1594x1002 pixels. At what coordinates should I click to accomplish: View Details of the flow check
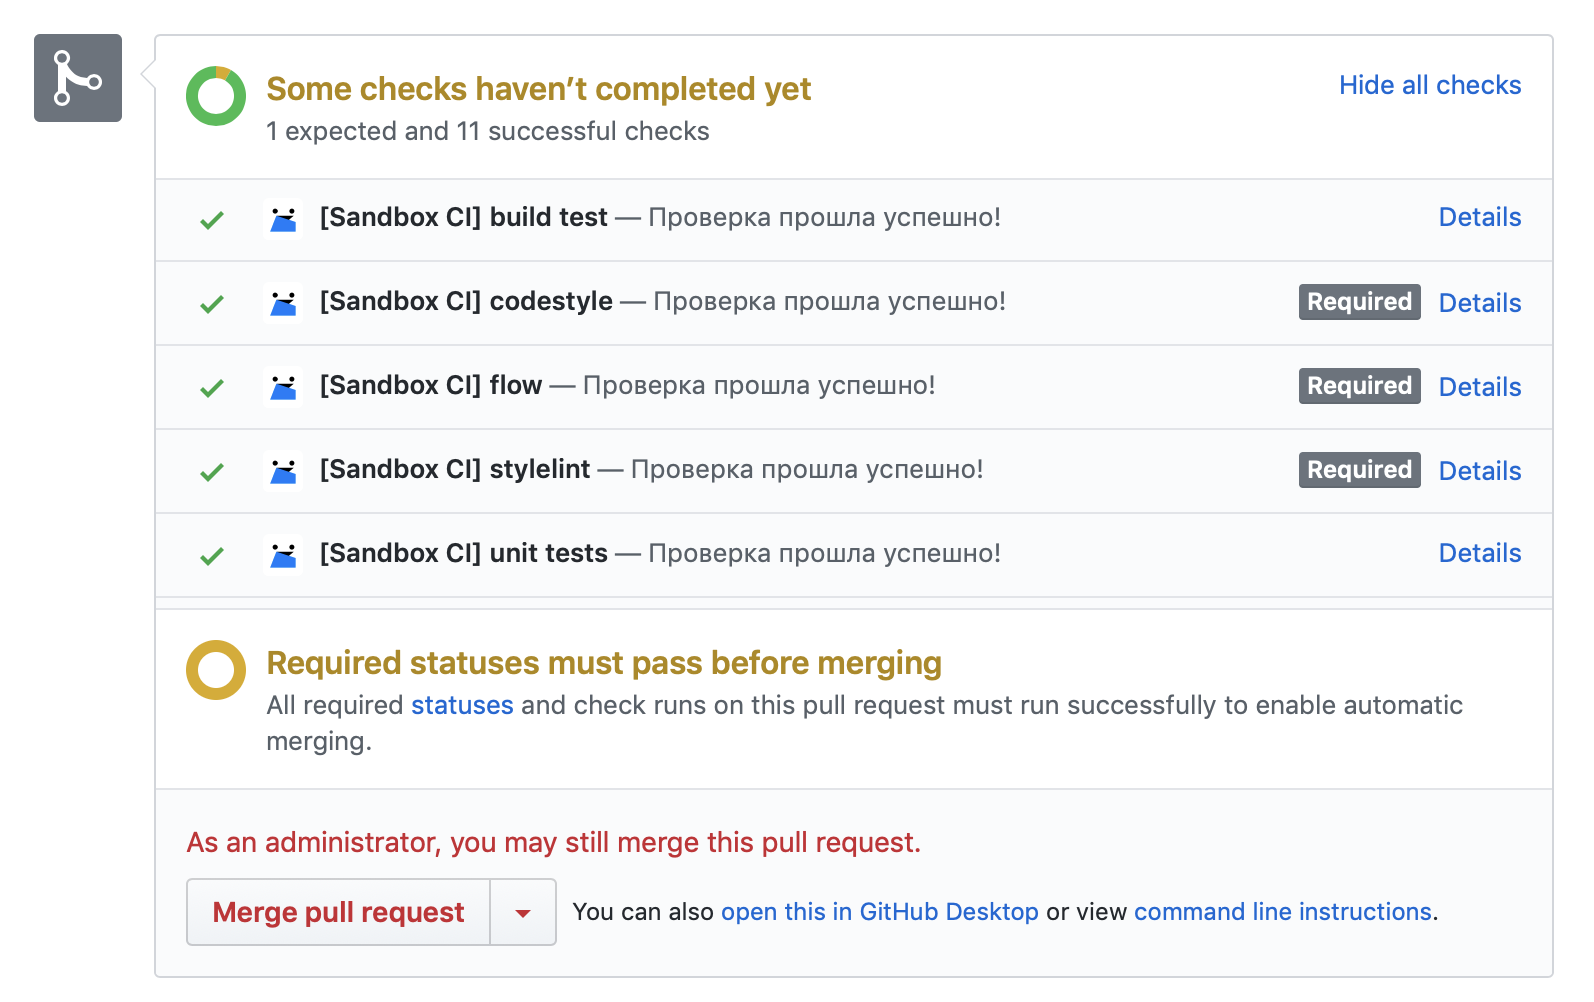1480,387
